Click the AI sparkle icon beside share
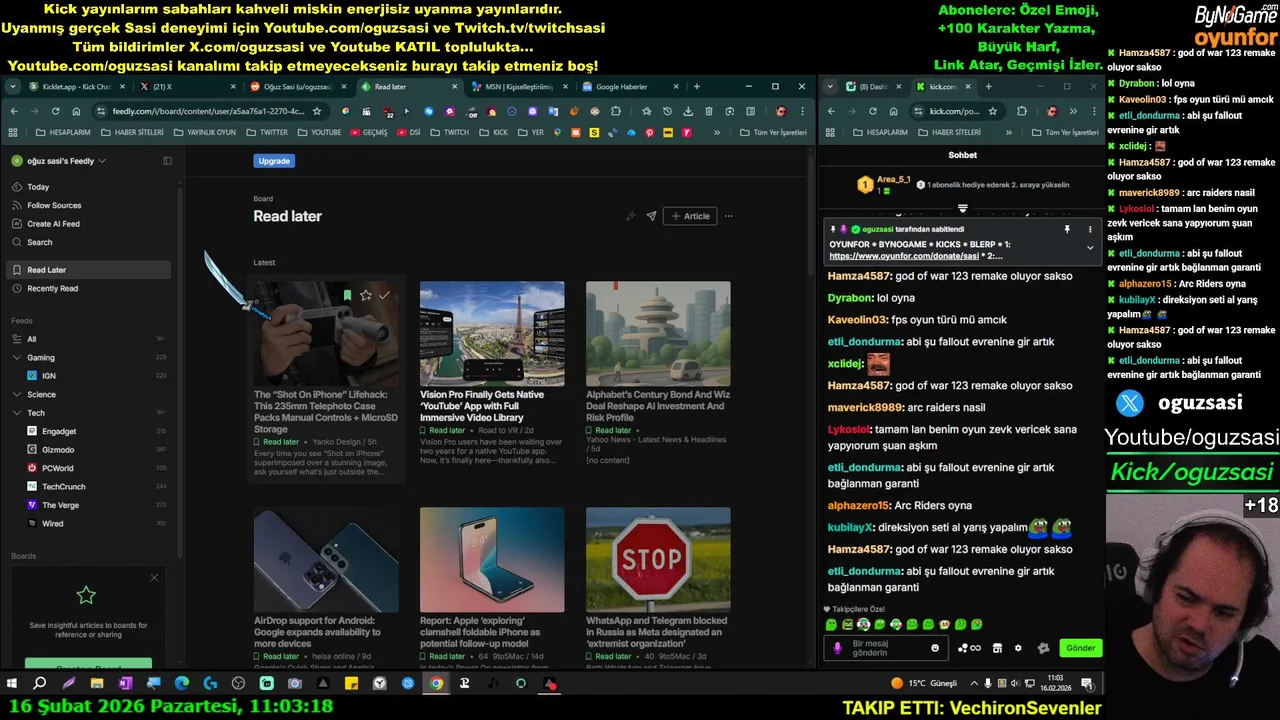 [630, 216]
